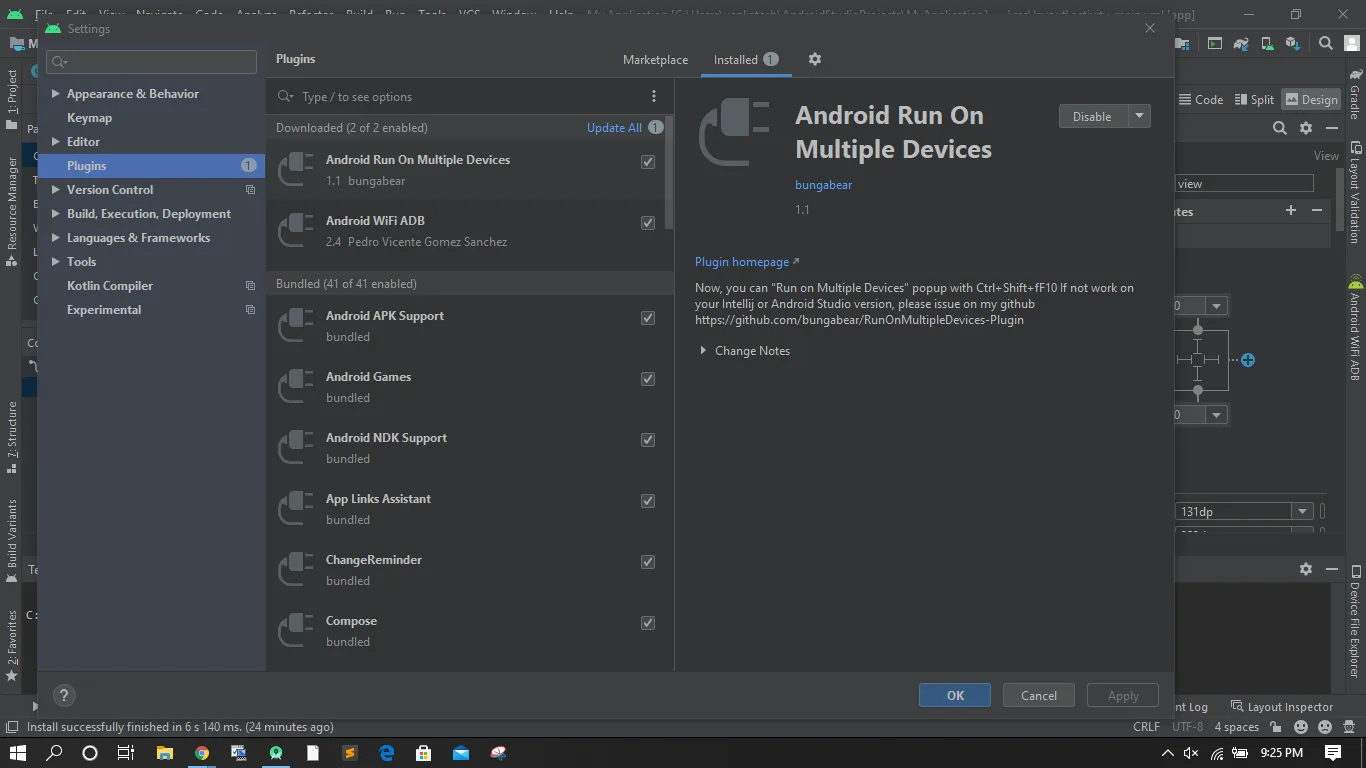The image size is (1366, 768).
Task: Toggle Android NDK Support checkbox
Action: pyautogui.click(x=648, y=440)
